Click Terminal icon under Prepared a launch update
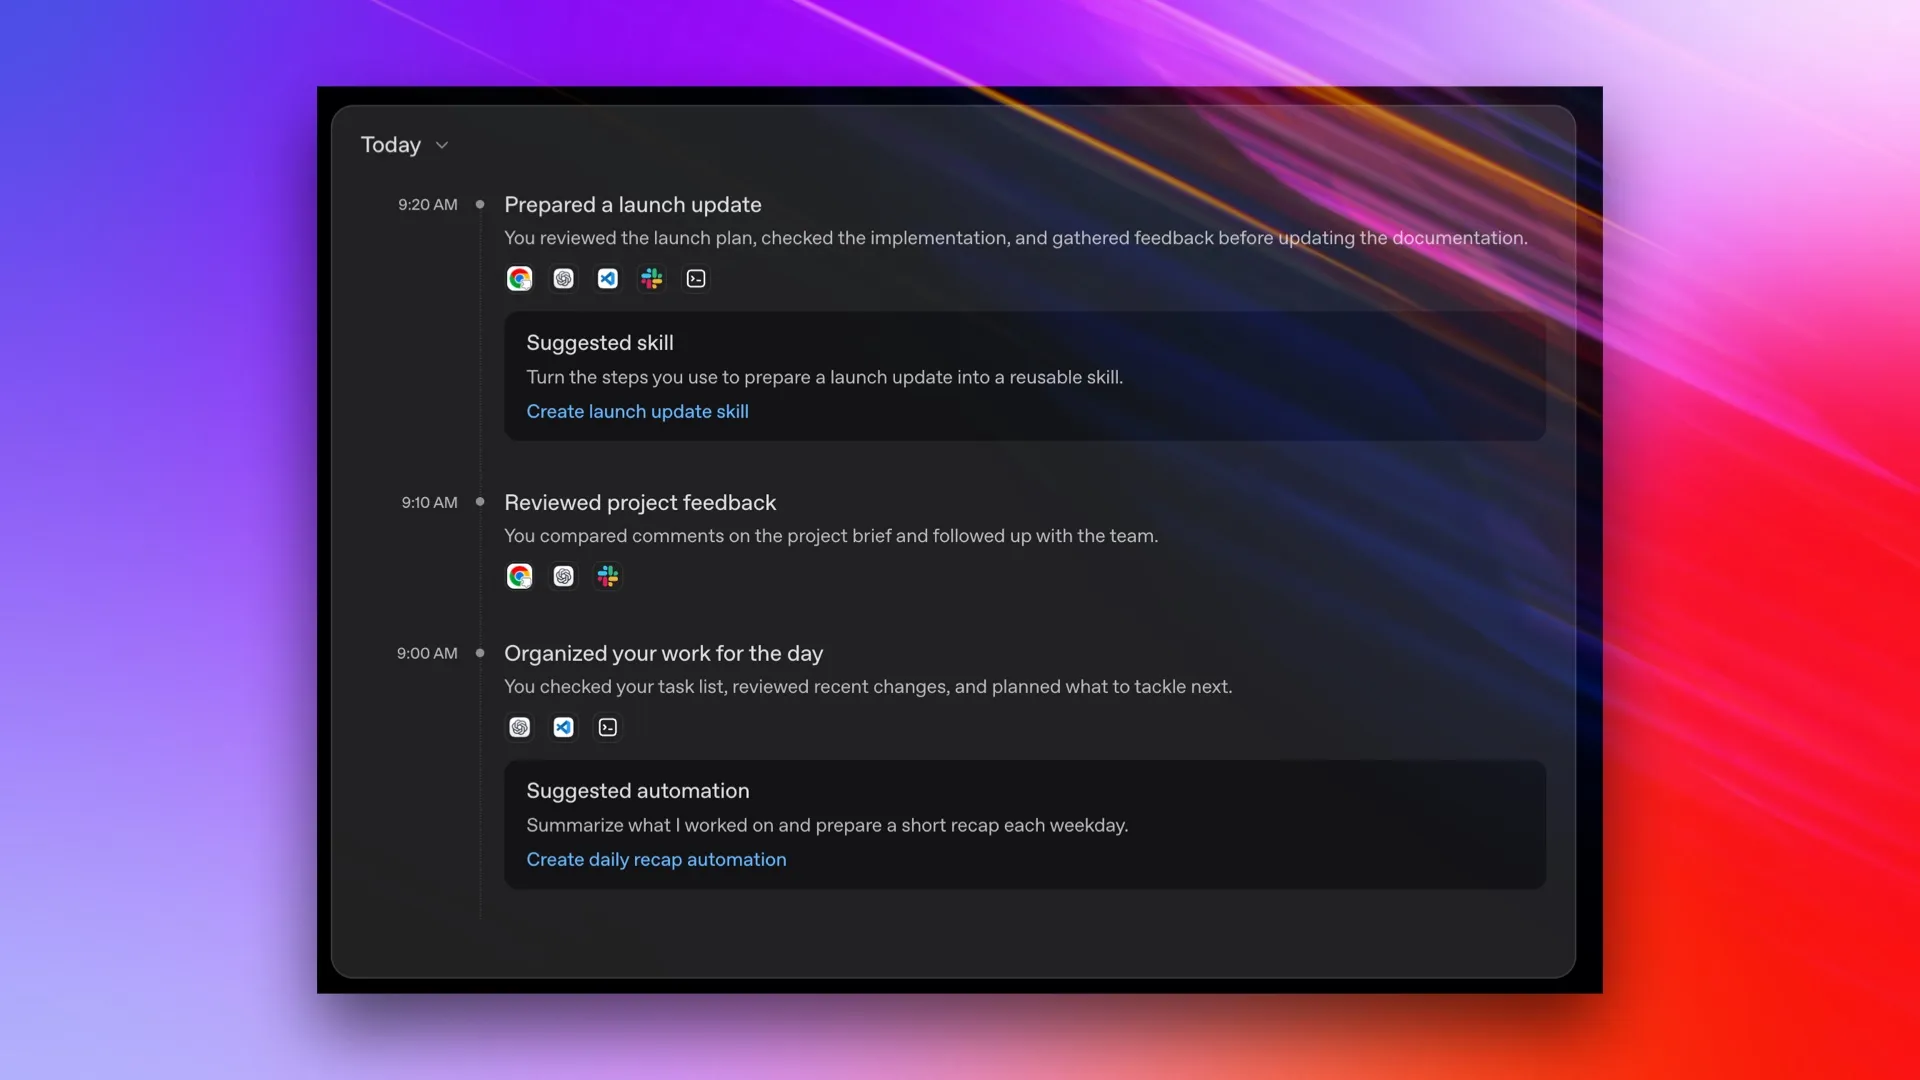The height and width of the screenshot is (1080, 1920). point(696,279)
